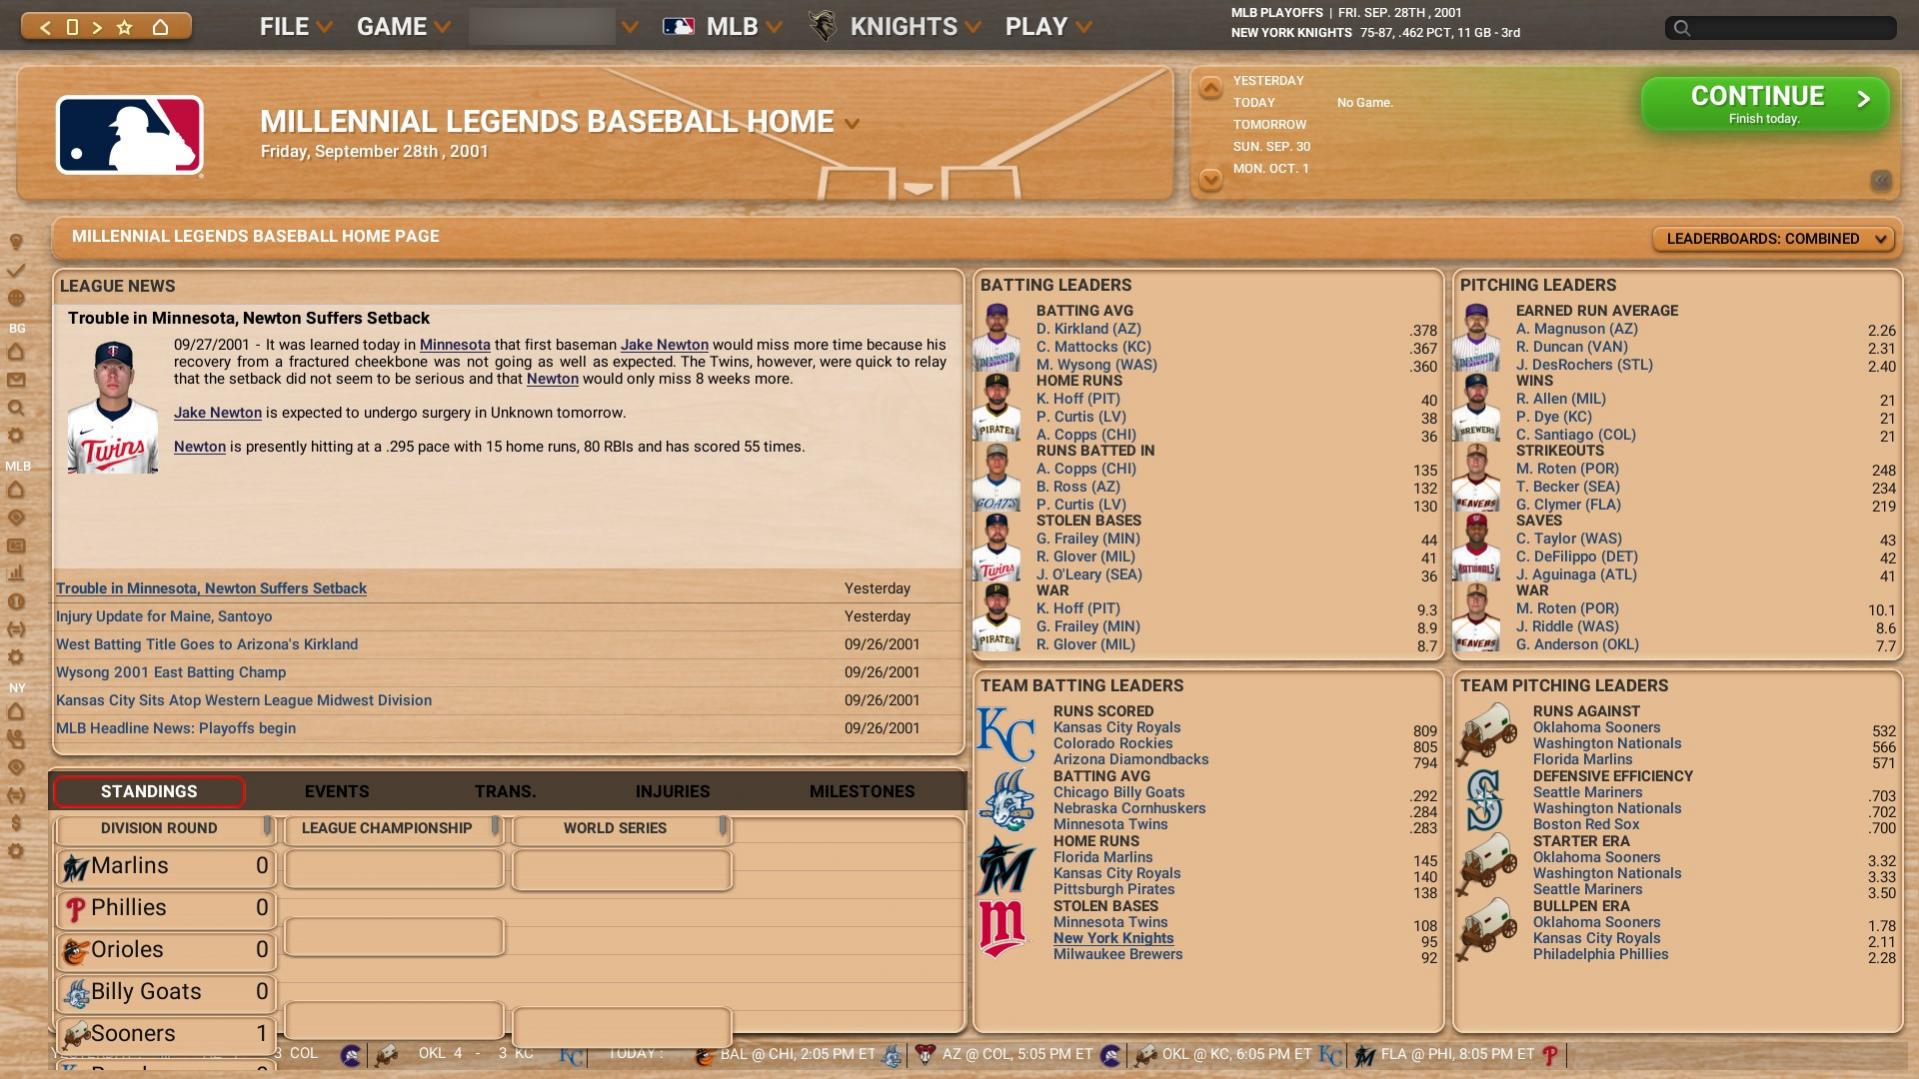Go forward using the right arrow navigation icon

(x=97, y=27)
